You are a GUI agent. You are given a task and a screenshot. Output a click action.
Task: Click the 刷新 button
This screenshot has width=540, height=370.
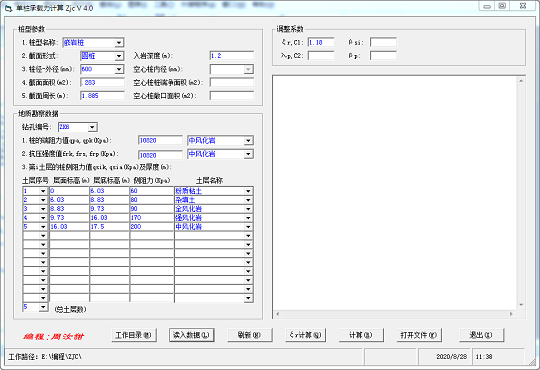250,335
